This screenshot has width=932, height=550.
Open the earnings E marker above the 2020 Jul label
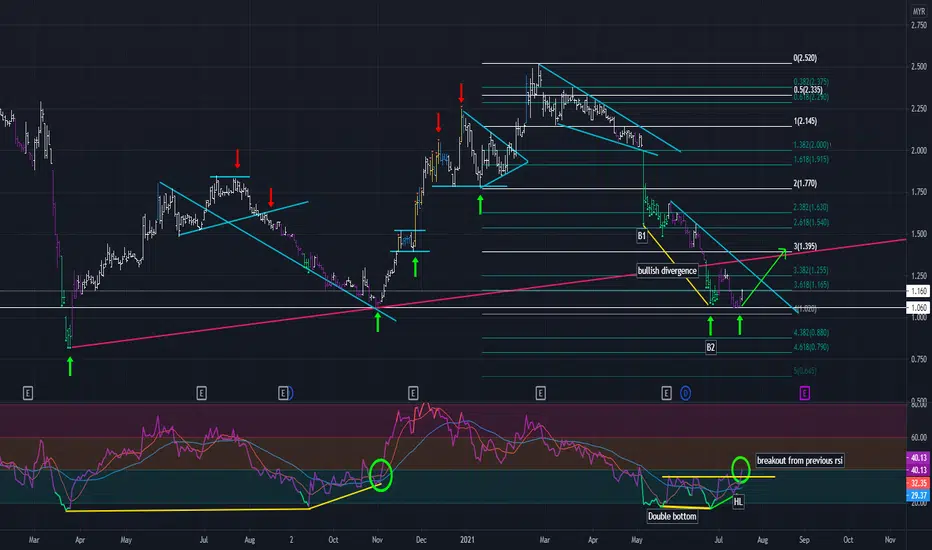(201, 393)
